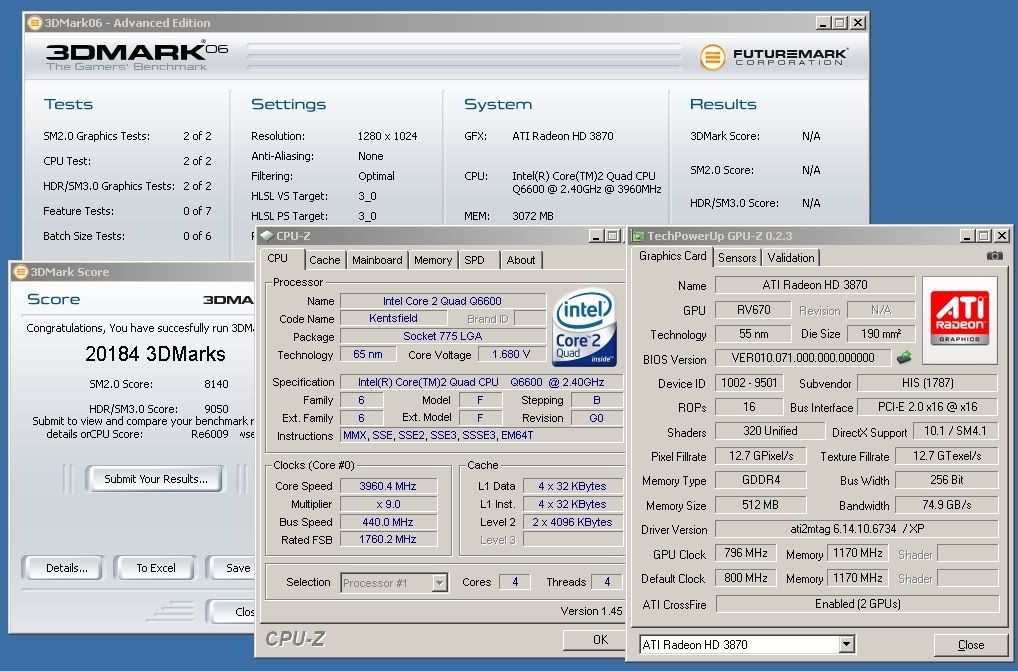Close the 3DMark06 main window

click(x=858, y=23)
